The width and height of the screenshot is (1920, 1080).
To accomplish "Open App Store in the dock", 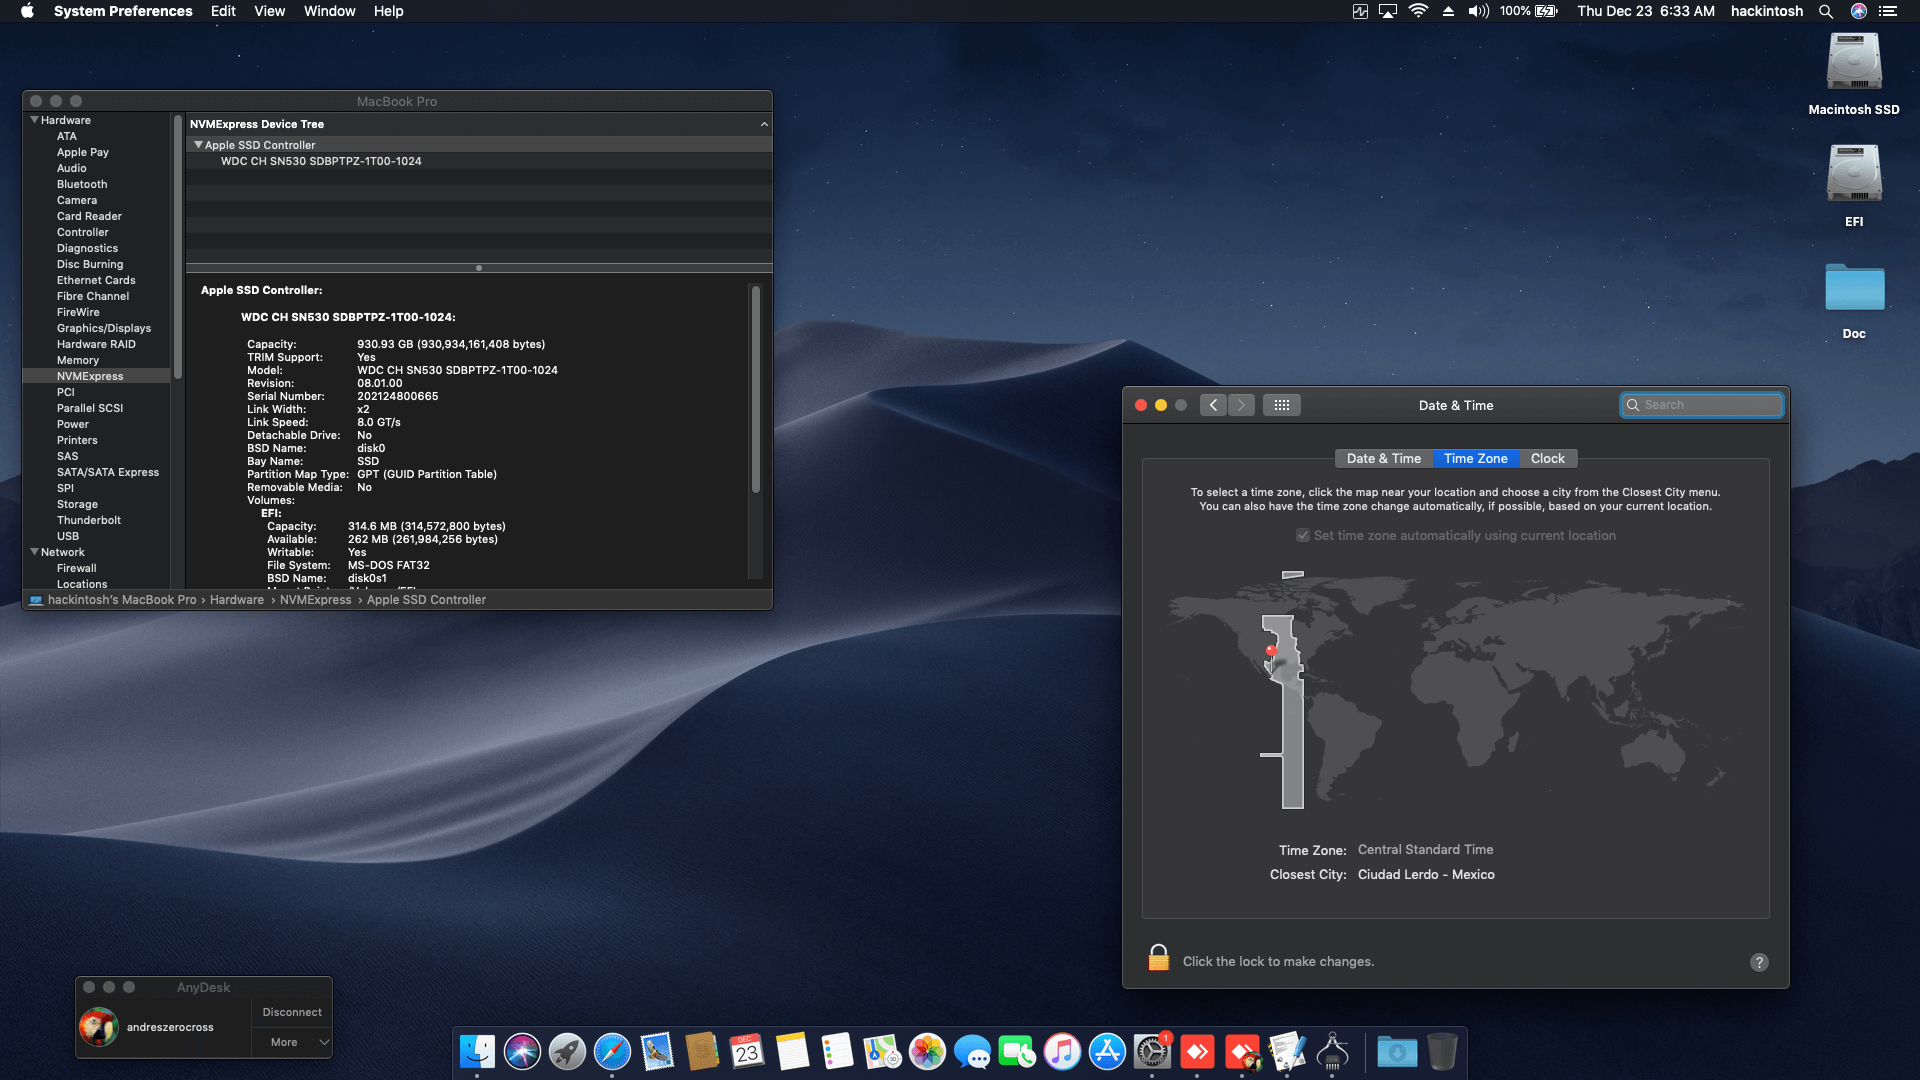I will (x=1107, y=1052).
